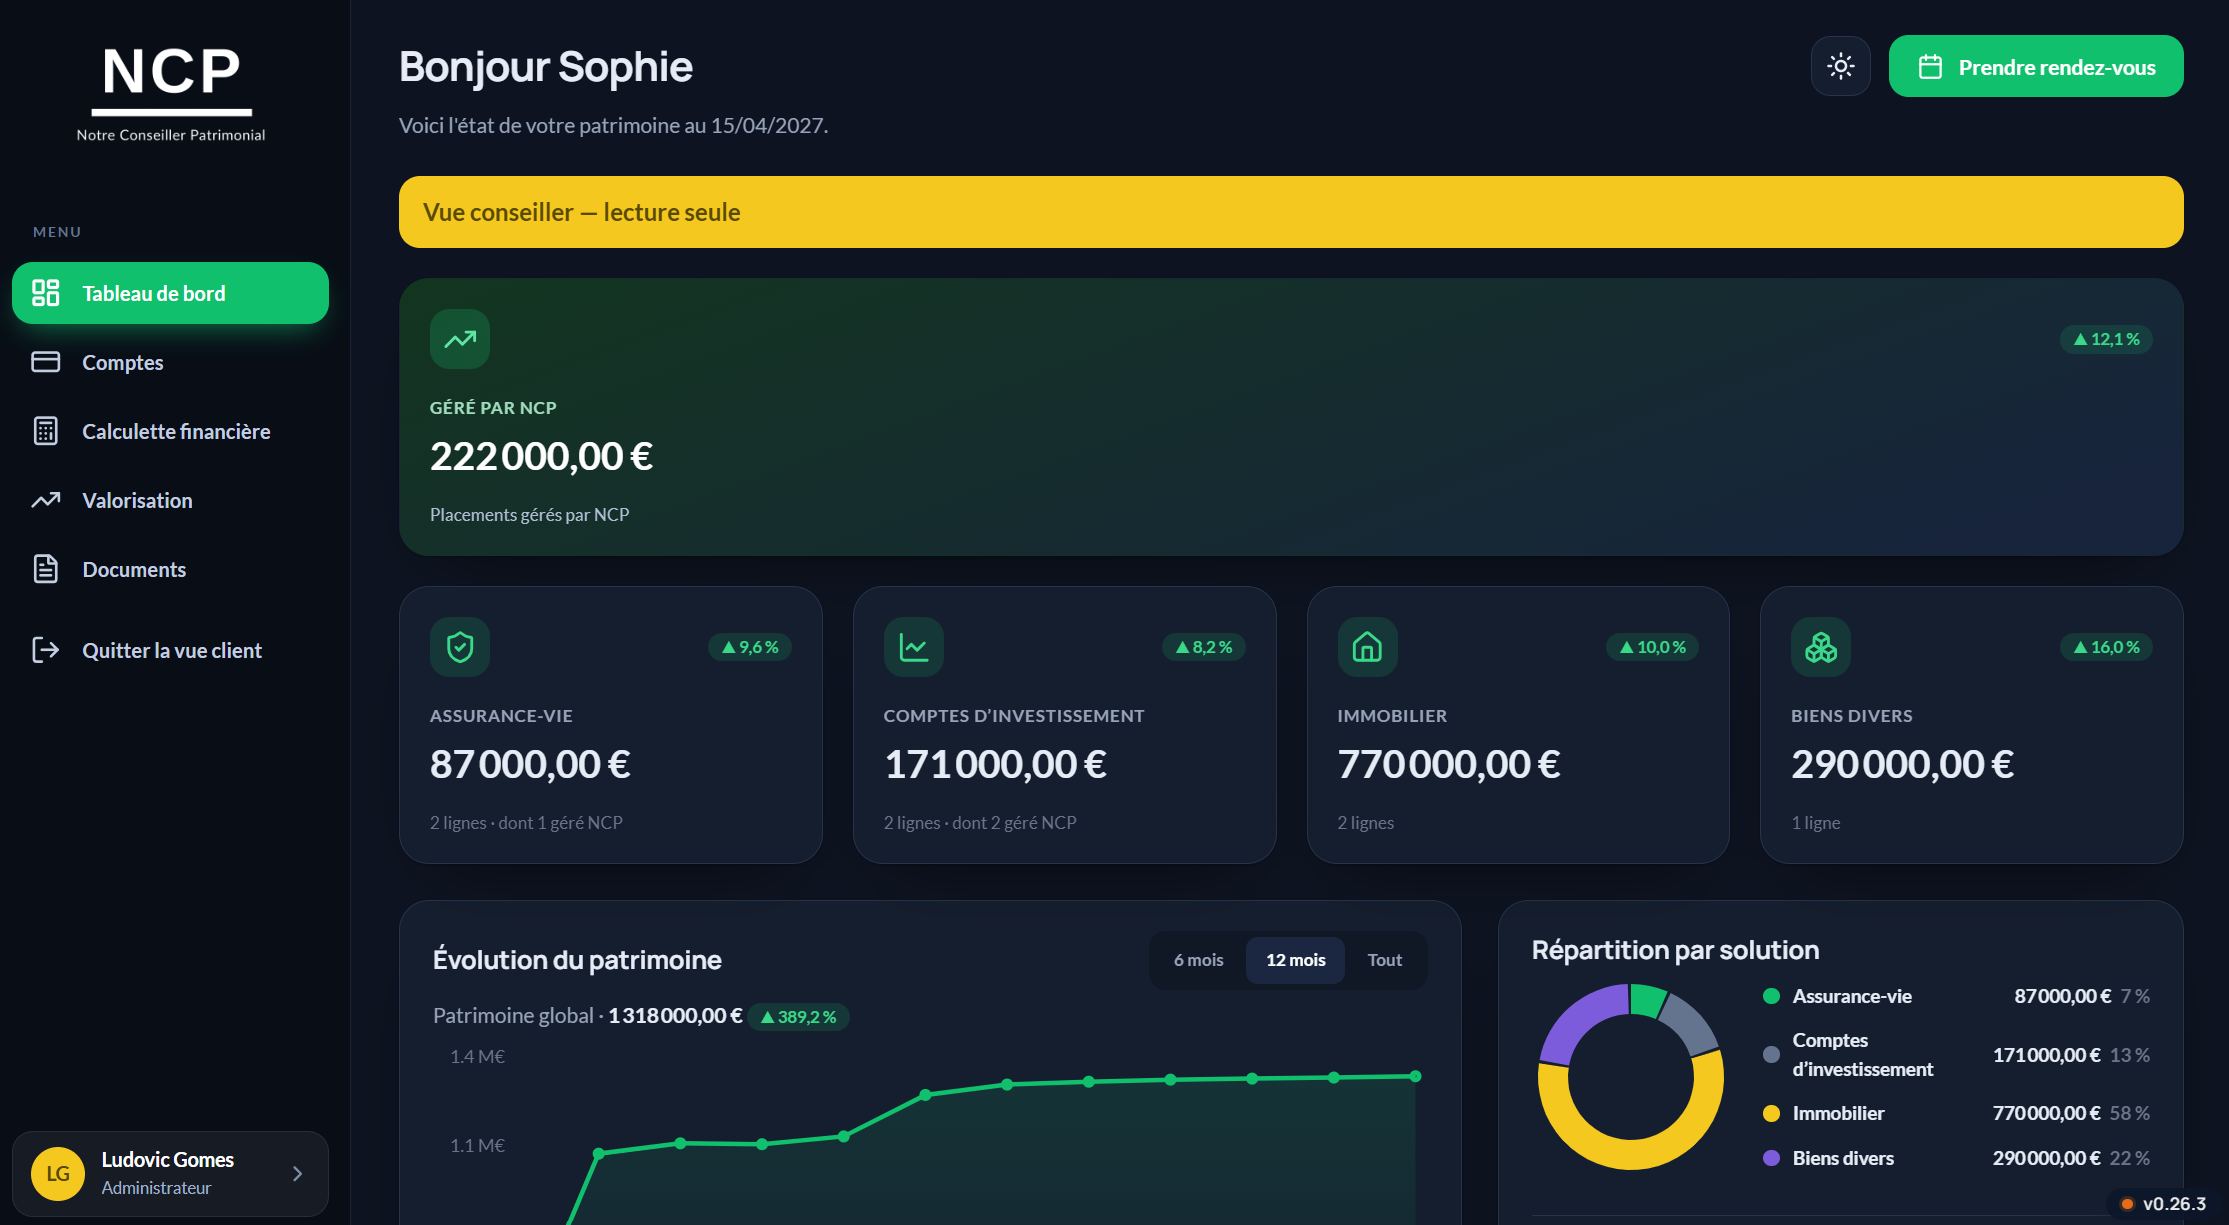2229x1225 pixels.
Task: Click the house icon on Immobilier card
Action: (x=1368, y=647)
